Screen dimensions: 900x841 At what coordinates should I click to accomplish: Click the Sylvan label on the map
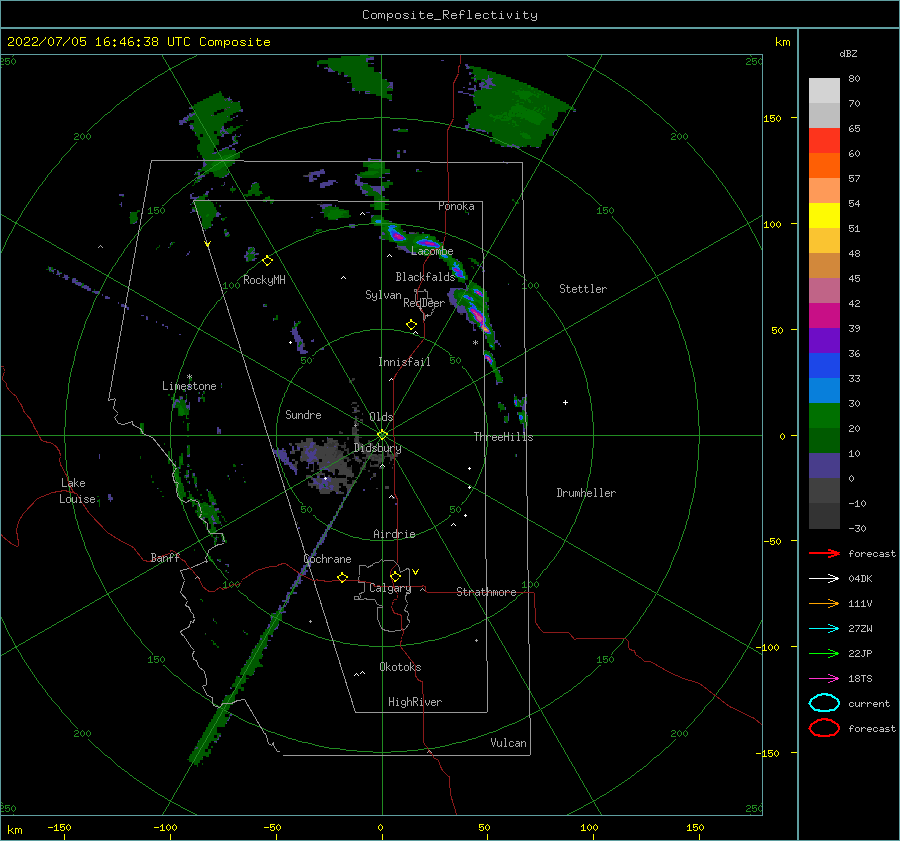coord(383,295)
